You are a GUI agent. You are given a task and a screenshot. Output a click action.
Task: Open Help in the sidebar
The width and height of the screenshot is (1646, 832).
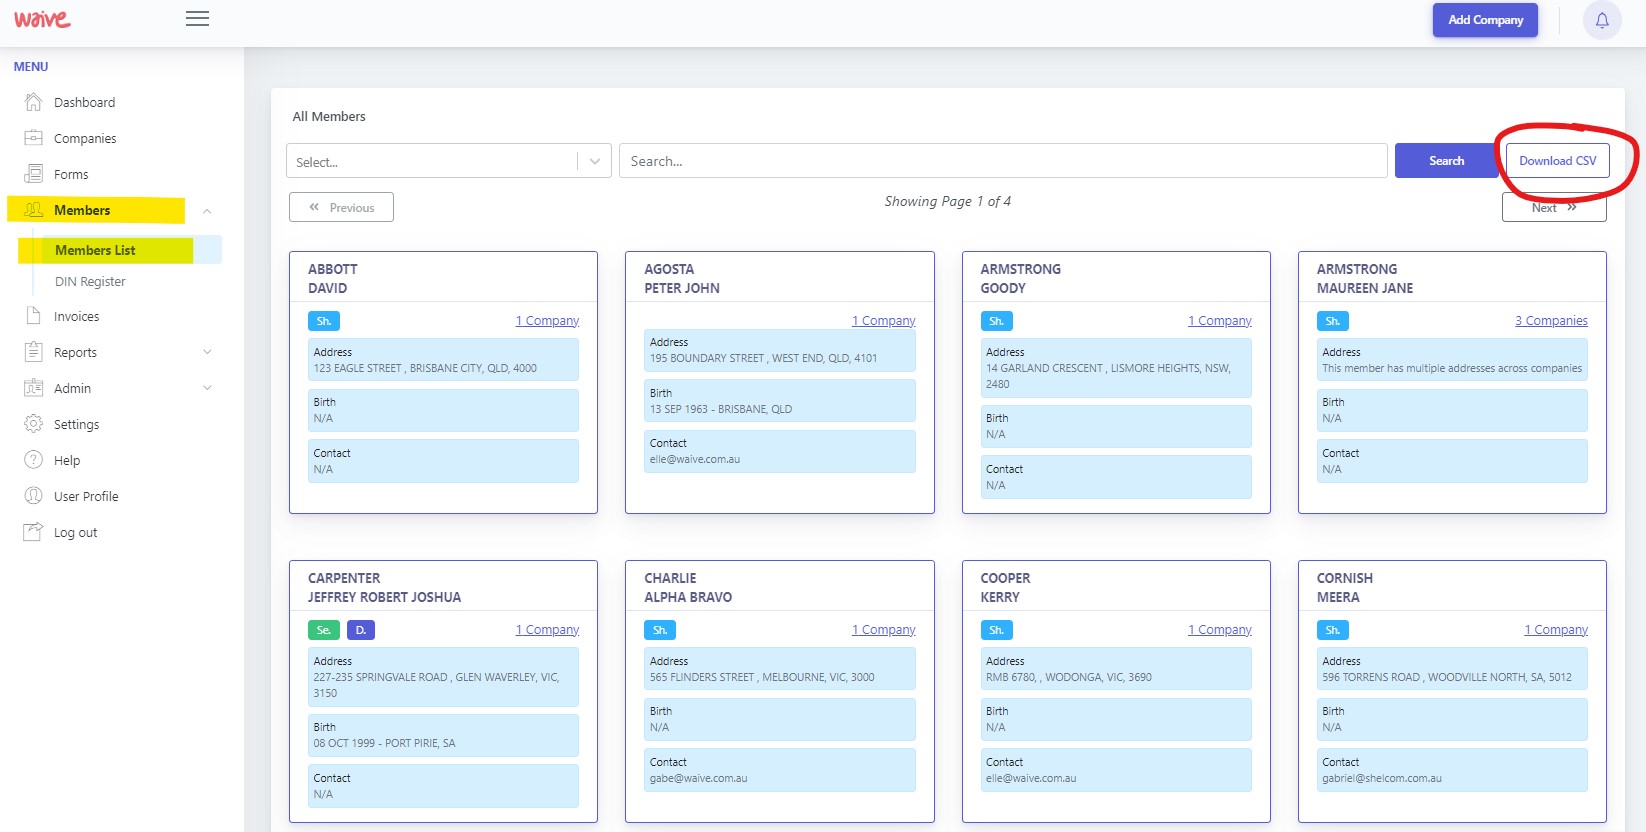tap(67, 460)
